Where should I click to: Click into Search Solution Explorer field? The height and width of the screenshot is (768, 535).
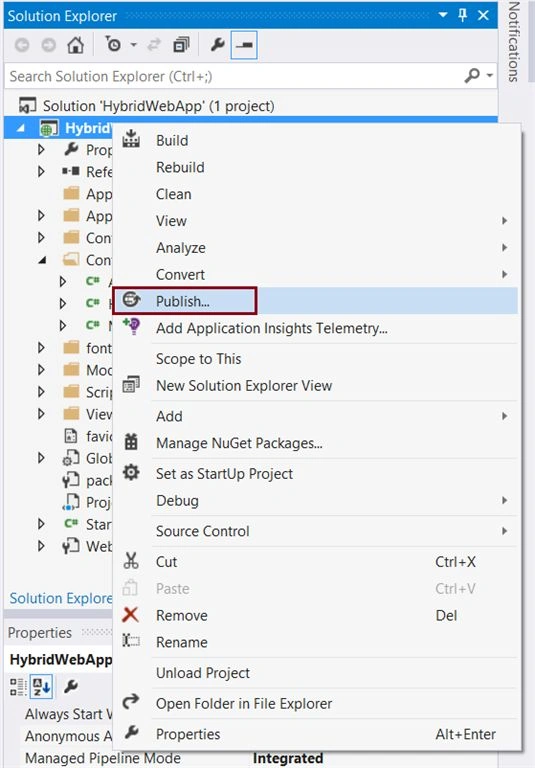(x=235, y=76)
